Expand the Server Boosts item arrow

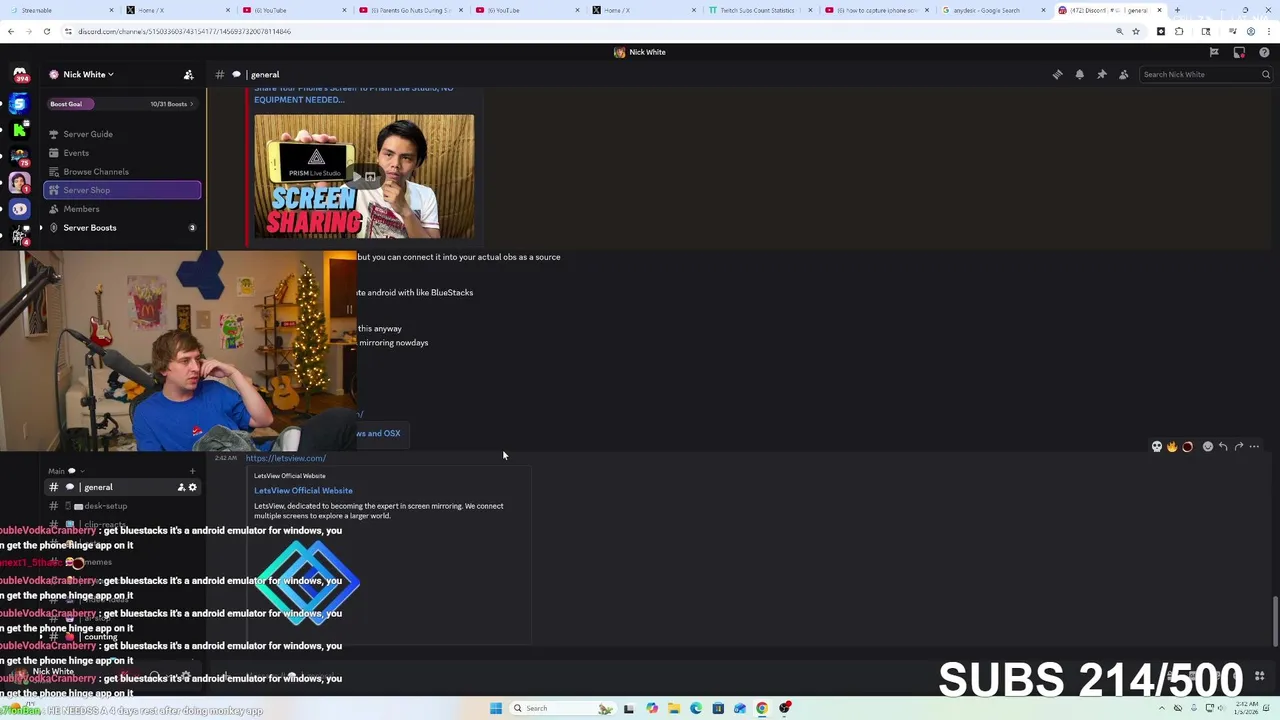pos(41,228)
